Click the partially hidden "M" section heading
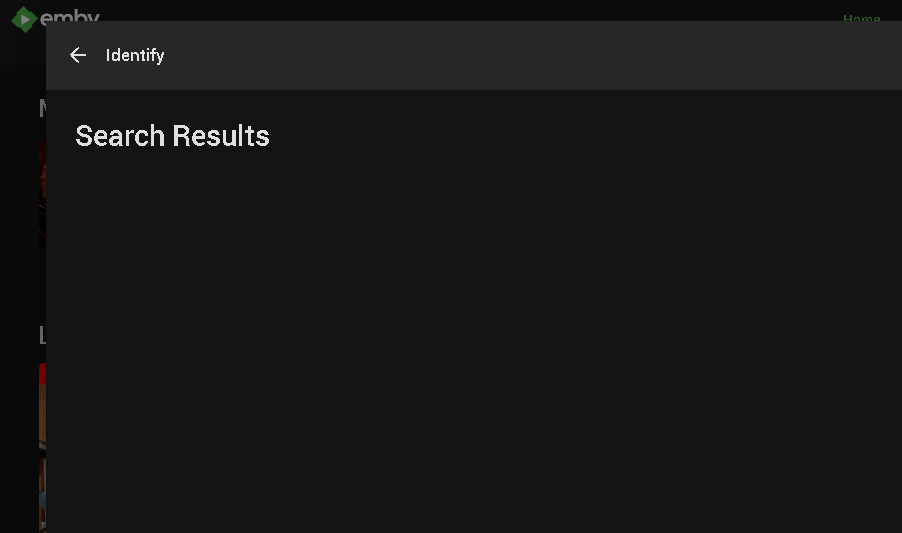902x533 pixels. tap(42, 107)
